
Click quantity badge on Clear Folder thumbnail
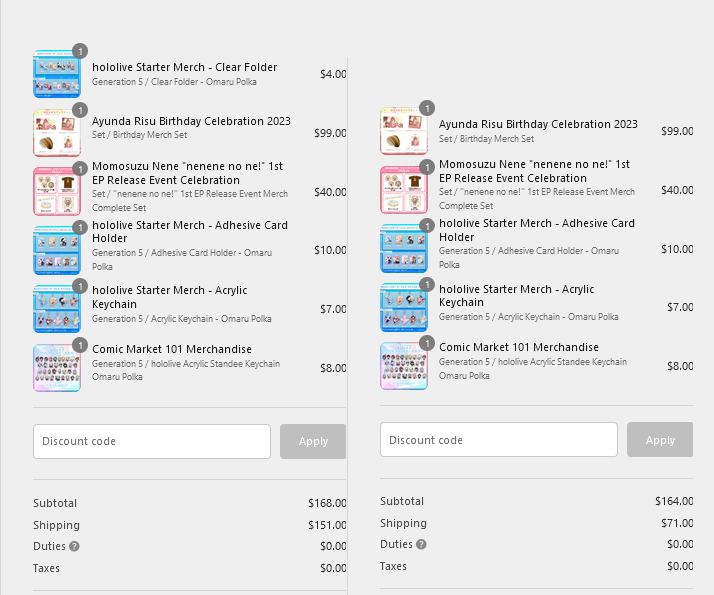point(80,51)
